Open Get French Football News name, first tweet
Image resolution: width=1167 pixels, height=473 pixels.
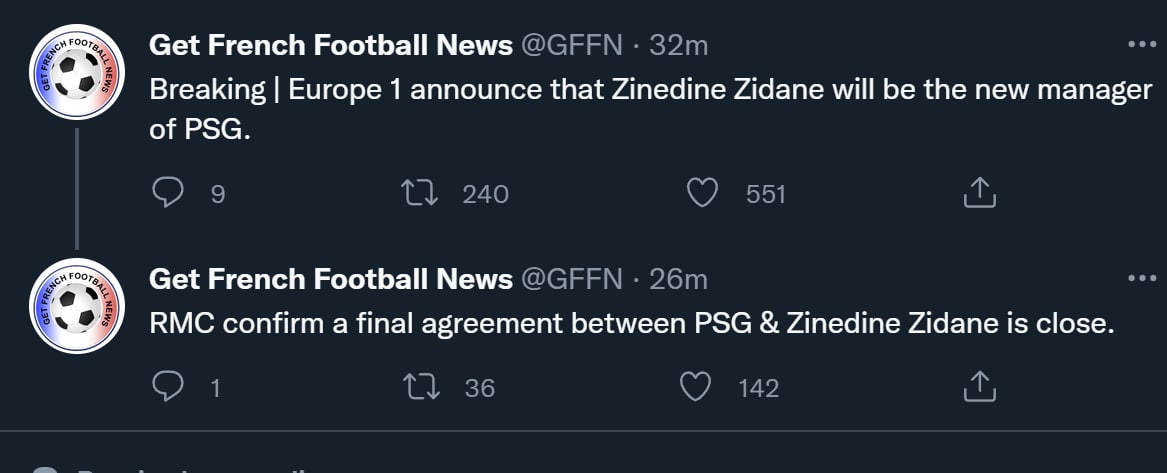(330, 45)
